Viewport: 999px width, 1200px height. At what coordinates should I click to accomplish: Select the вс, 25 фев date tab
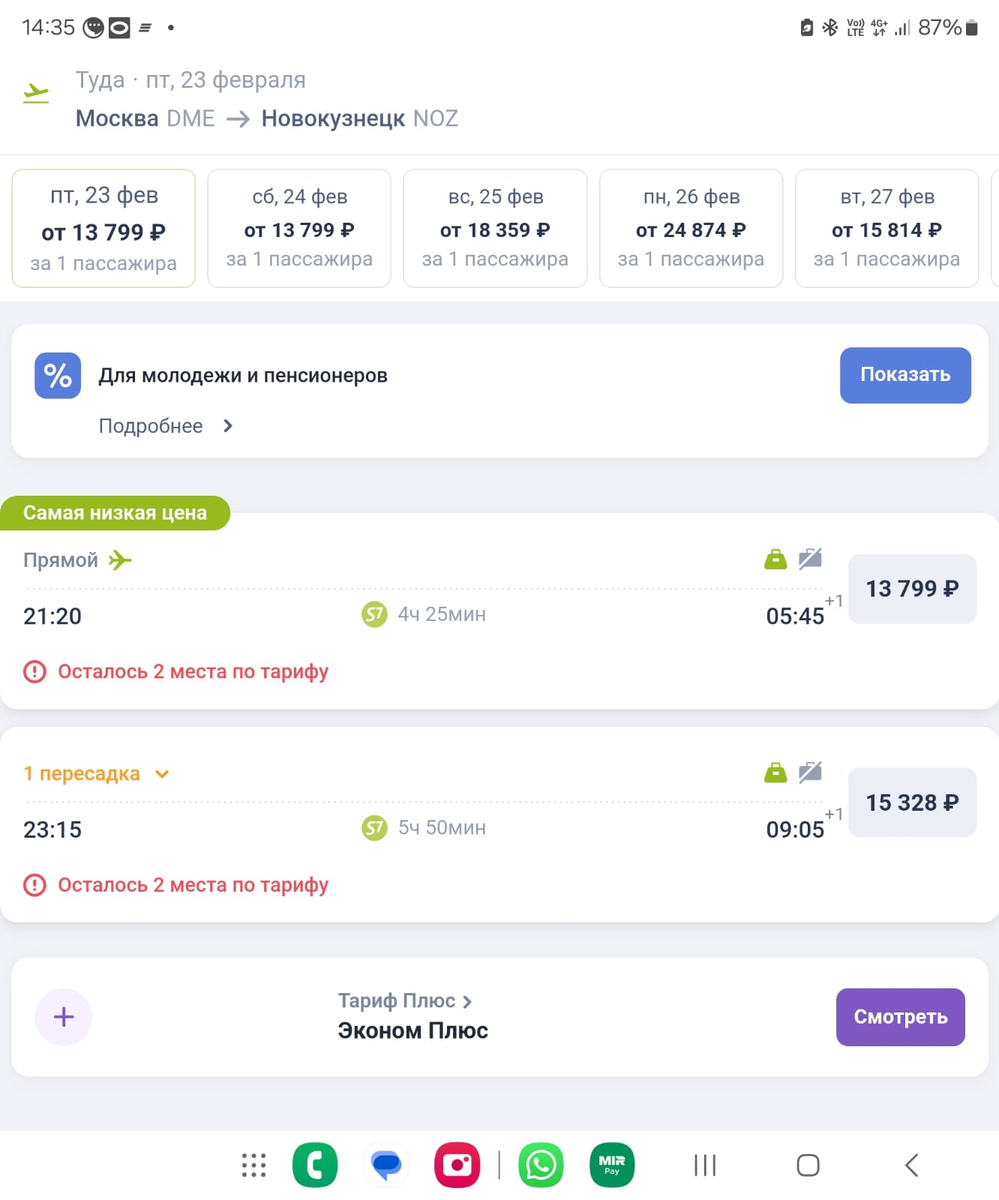pos(495,228)
